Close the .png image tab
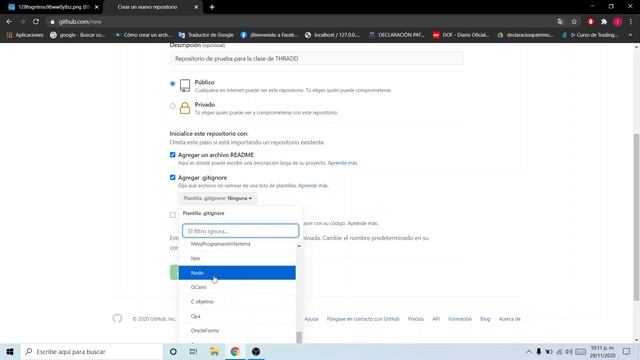 pos(97,7)
